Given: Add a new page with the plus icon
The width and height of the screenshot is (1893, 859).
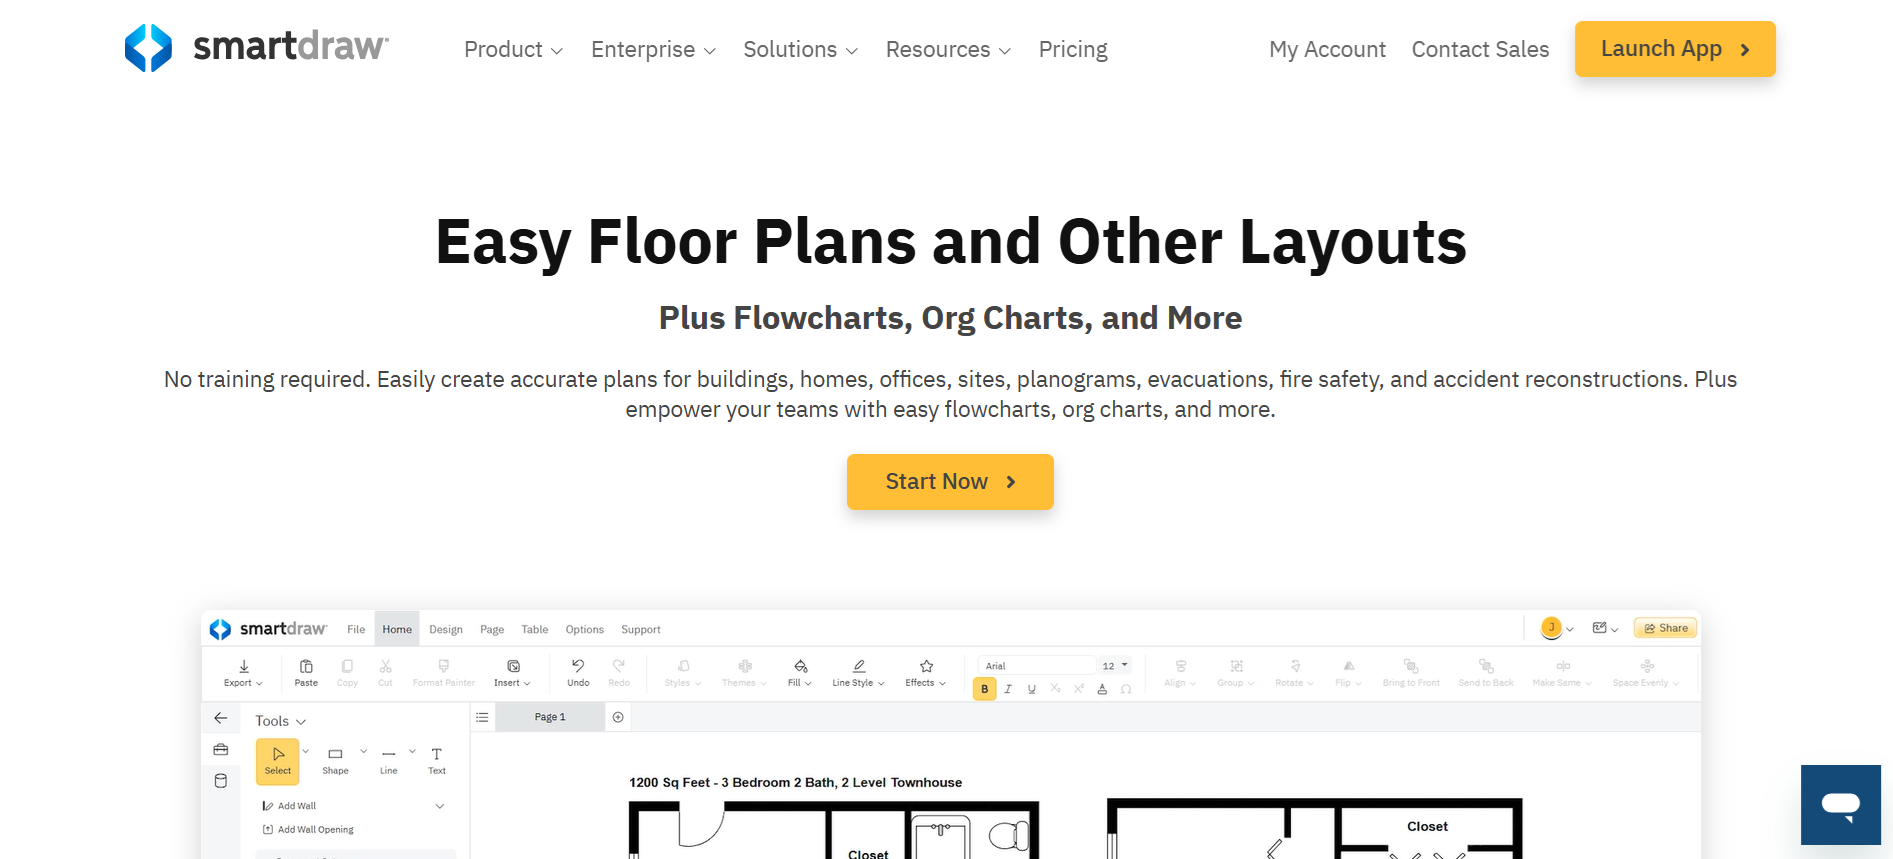Looking at the screenshot, I should point(618,717).
